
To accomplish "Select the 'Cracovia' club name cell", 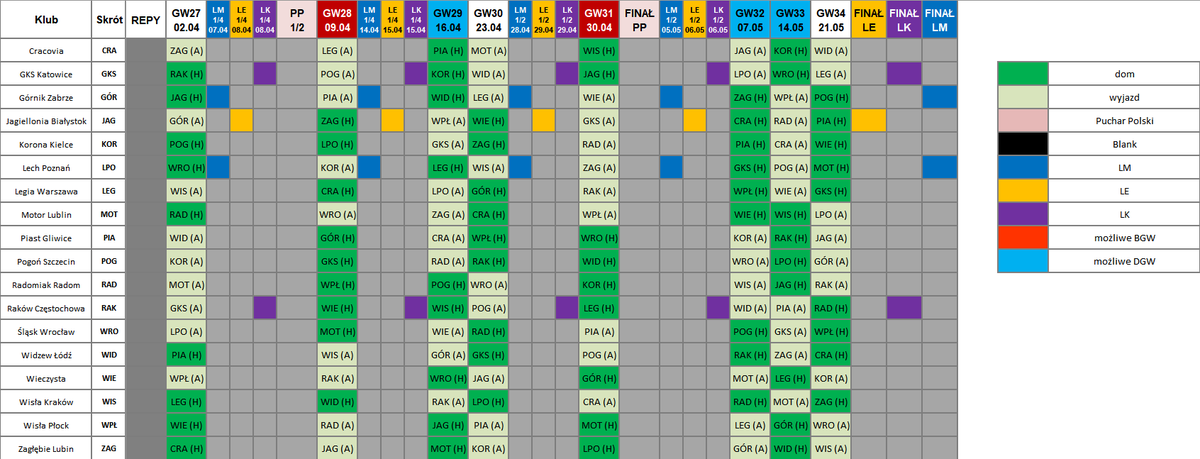I will pyautogui.click(x=46, y=49).
